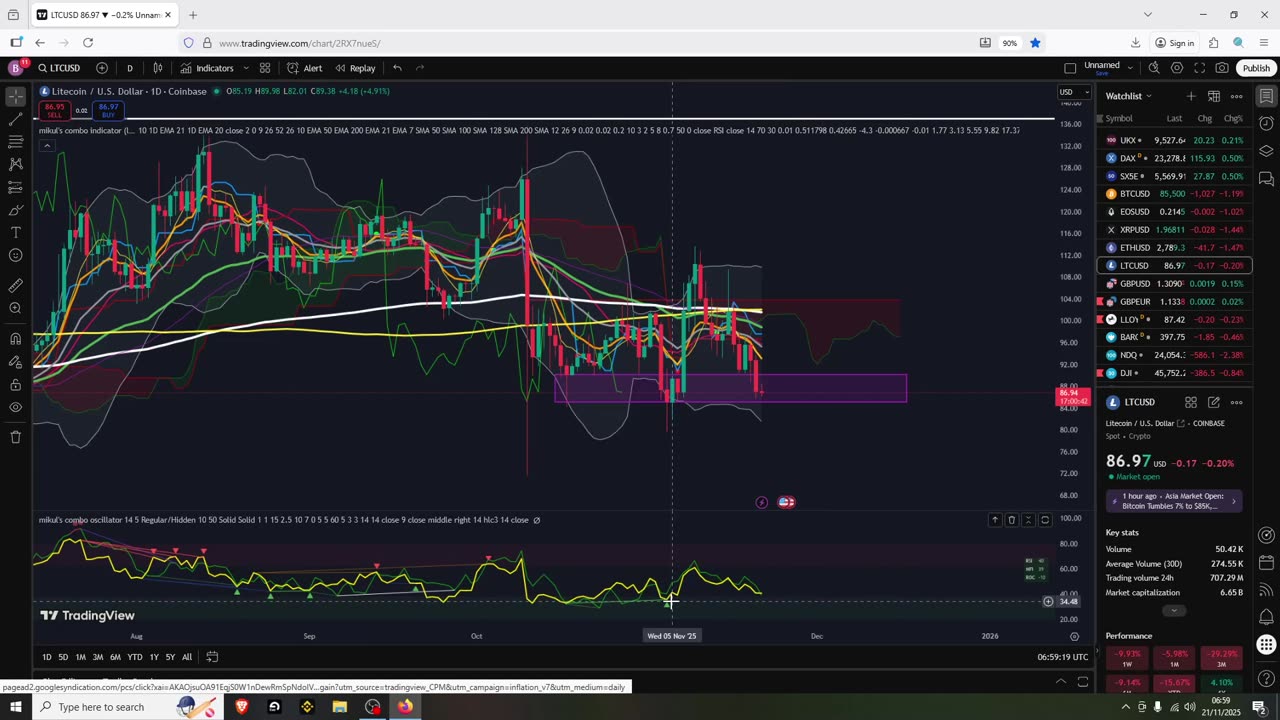Click the Publish button
This screenshot has height=720, width=1280.
[1256, 68]
